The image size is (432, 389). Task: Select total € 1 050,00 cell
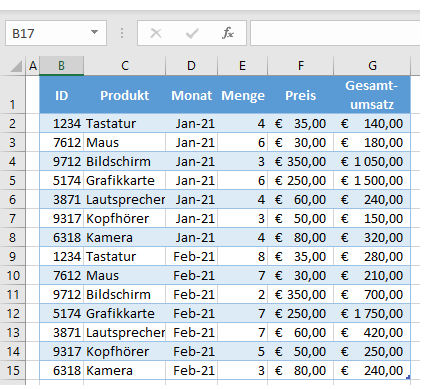coord(372,161)
